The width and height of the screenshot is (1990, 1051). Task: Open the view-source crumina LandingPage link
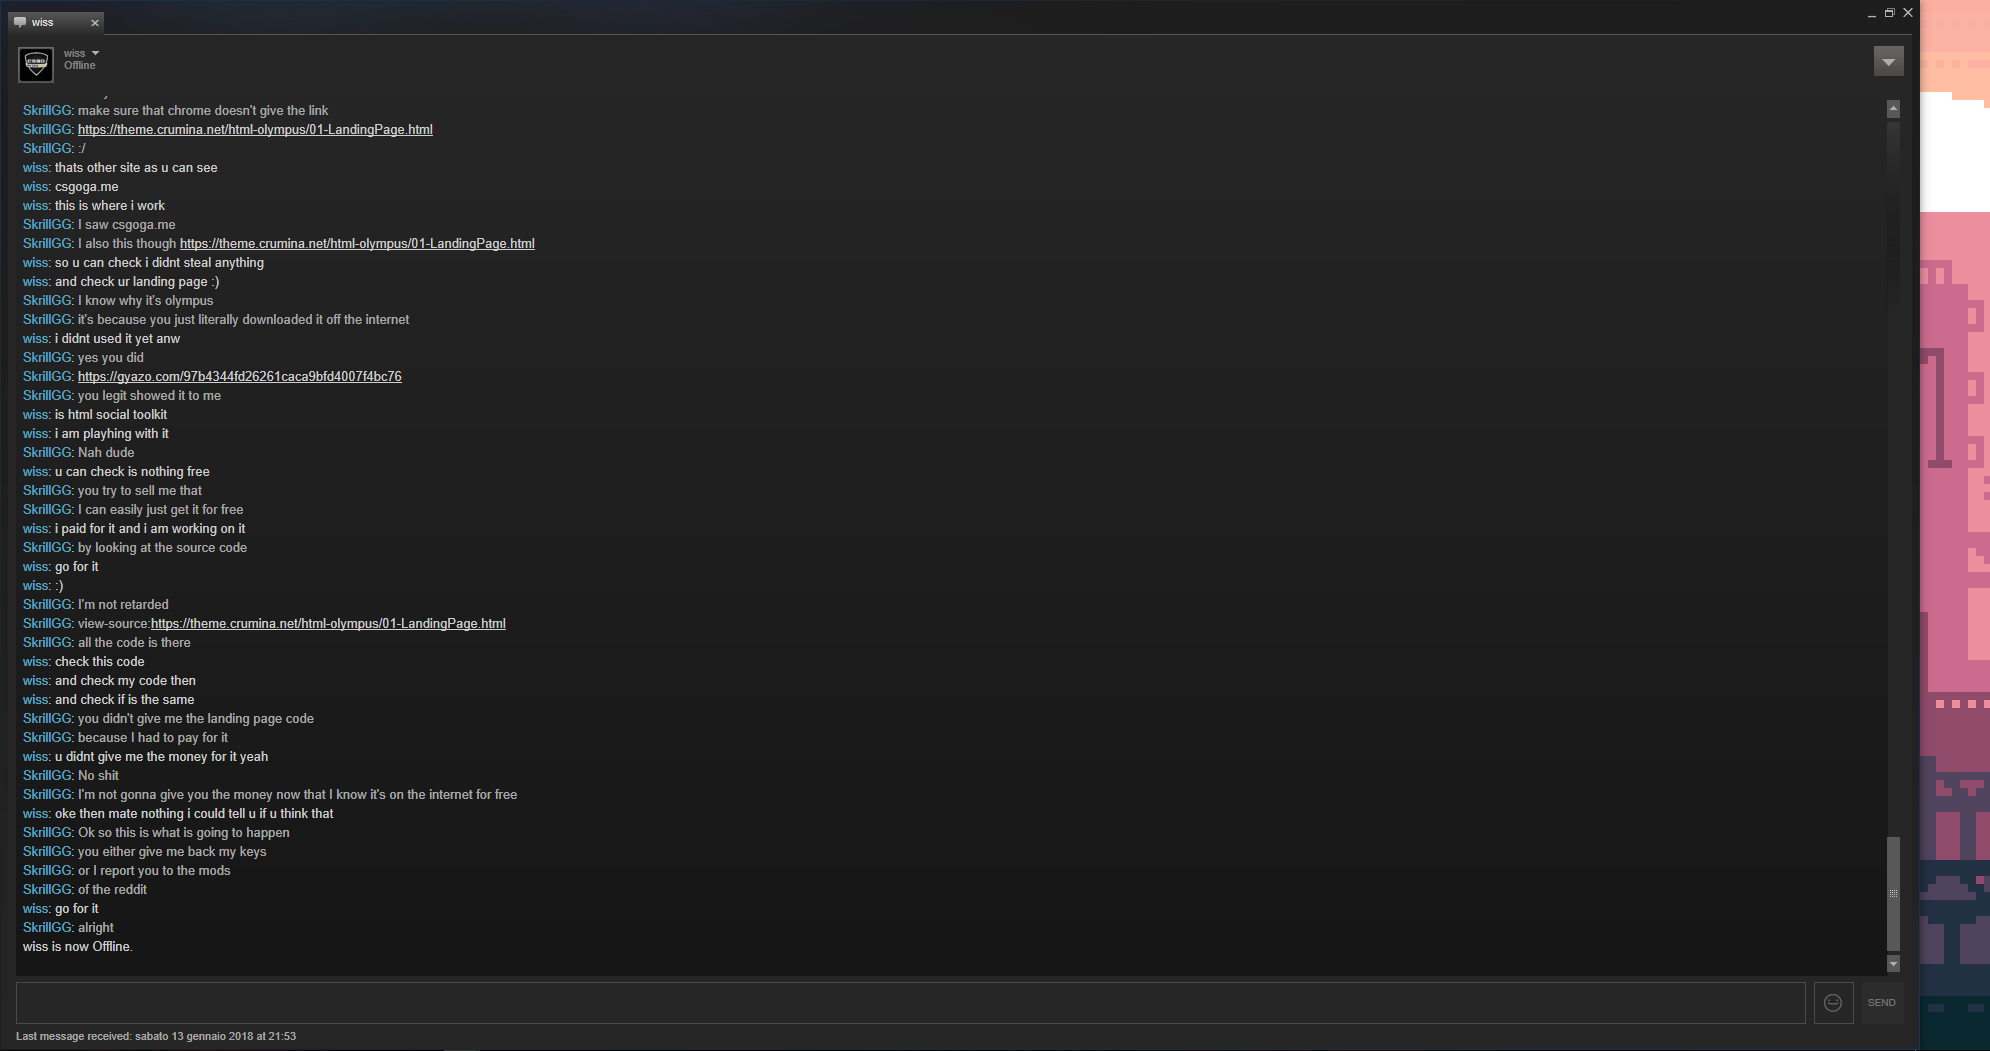click(328, 624)
